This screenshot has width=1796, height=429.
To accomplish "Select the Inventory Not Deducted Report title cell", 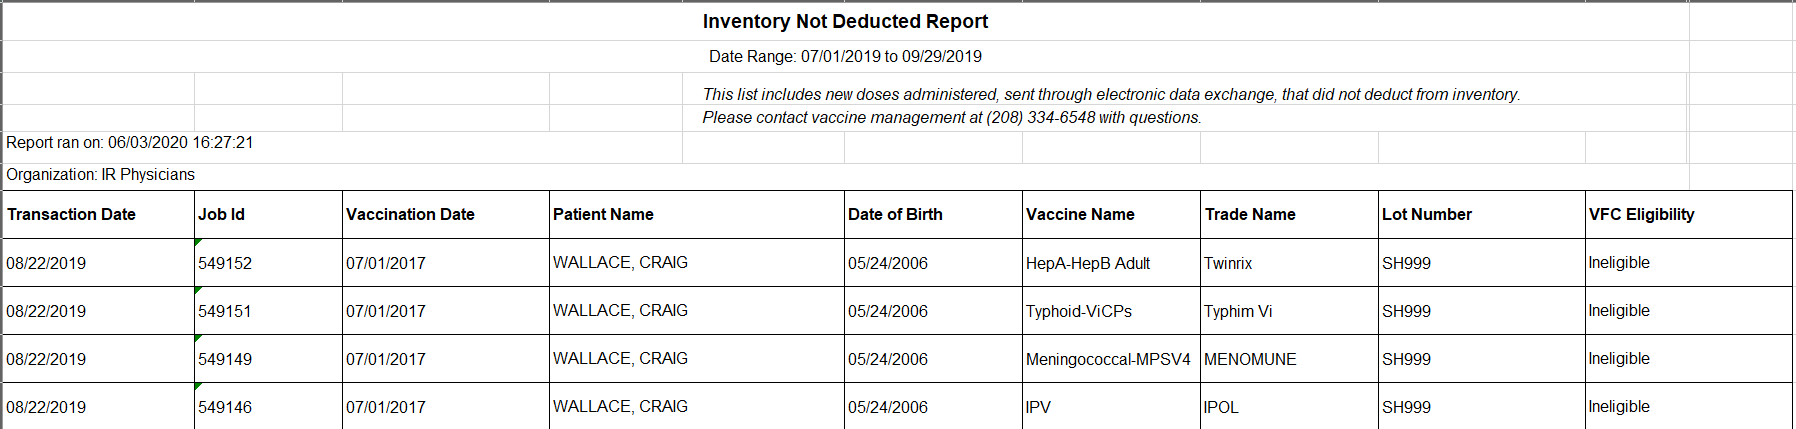I will coord(845,21).
